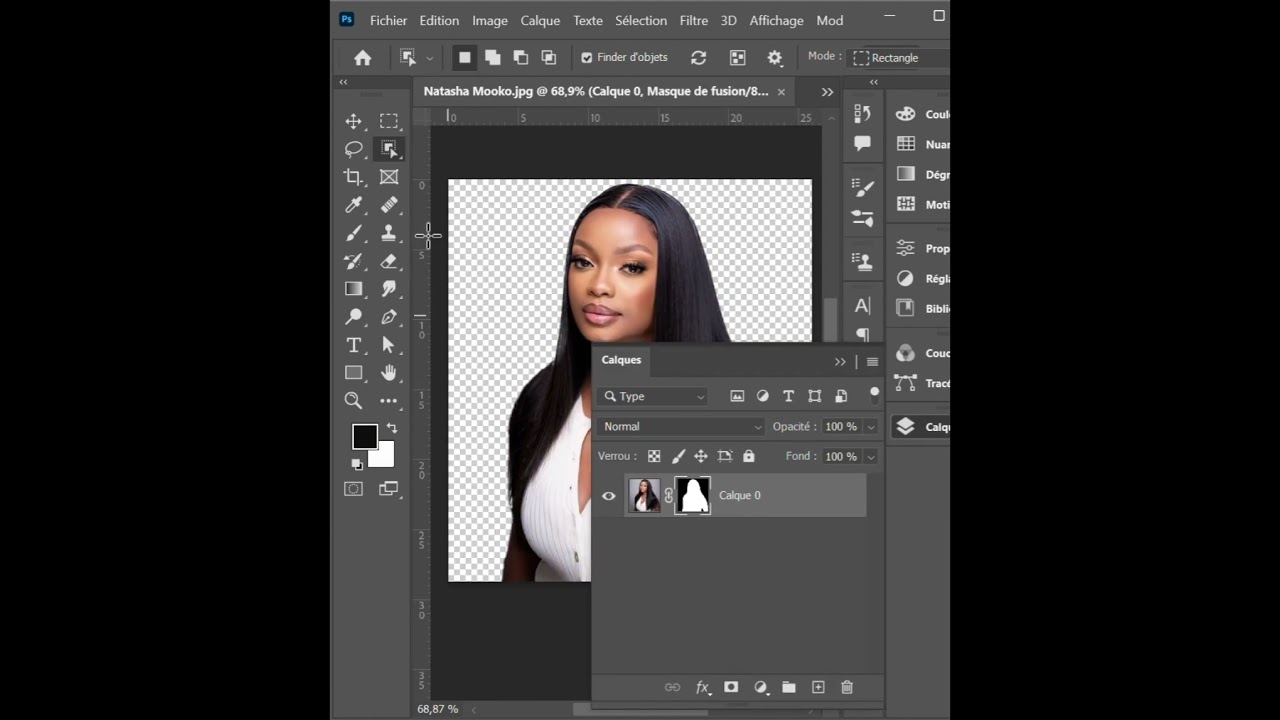Select the Natasha Mooko.jpg document tab
The width and height of the screenshot is (1280, 720).
coord(596,91)
